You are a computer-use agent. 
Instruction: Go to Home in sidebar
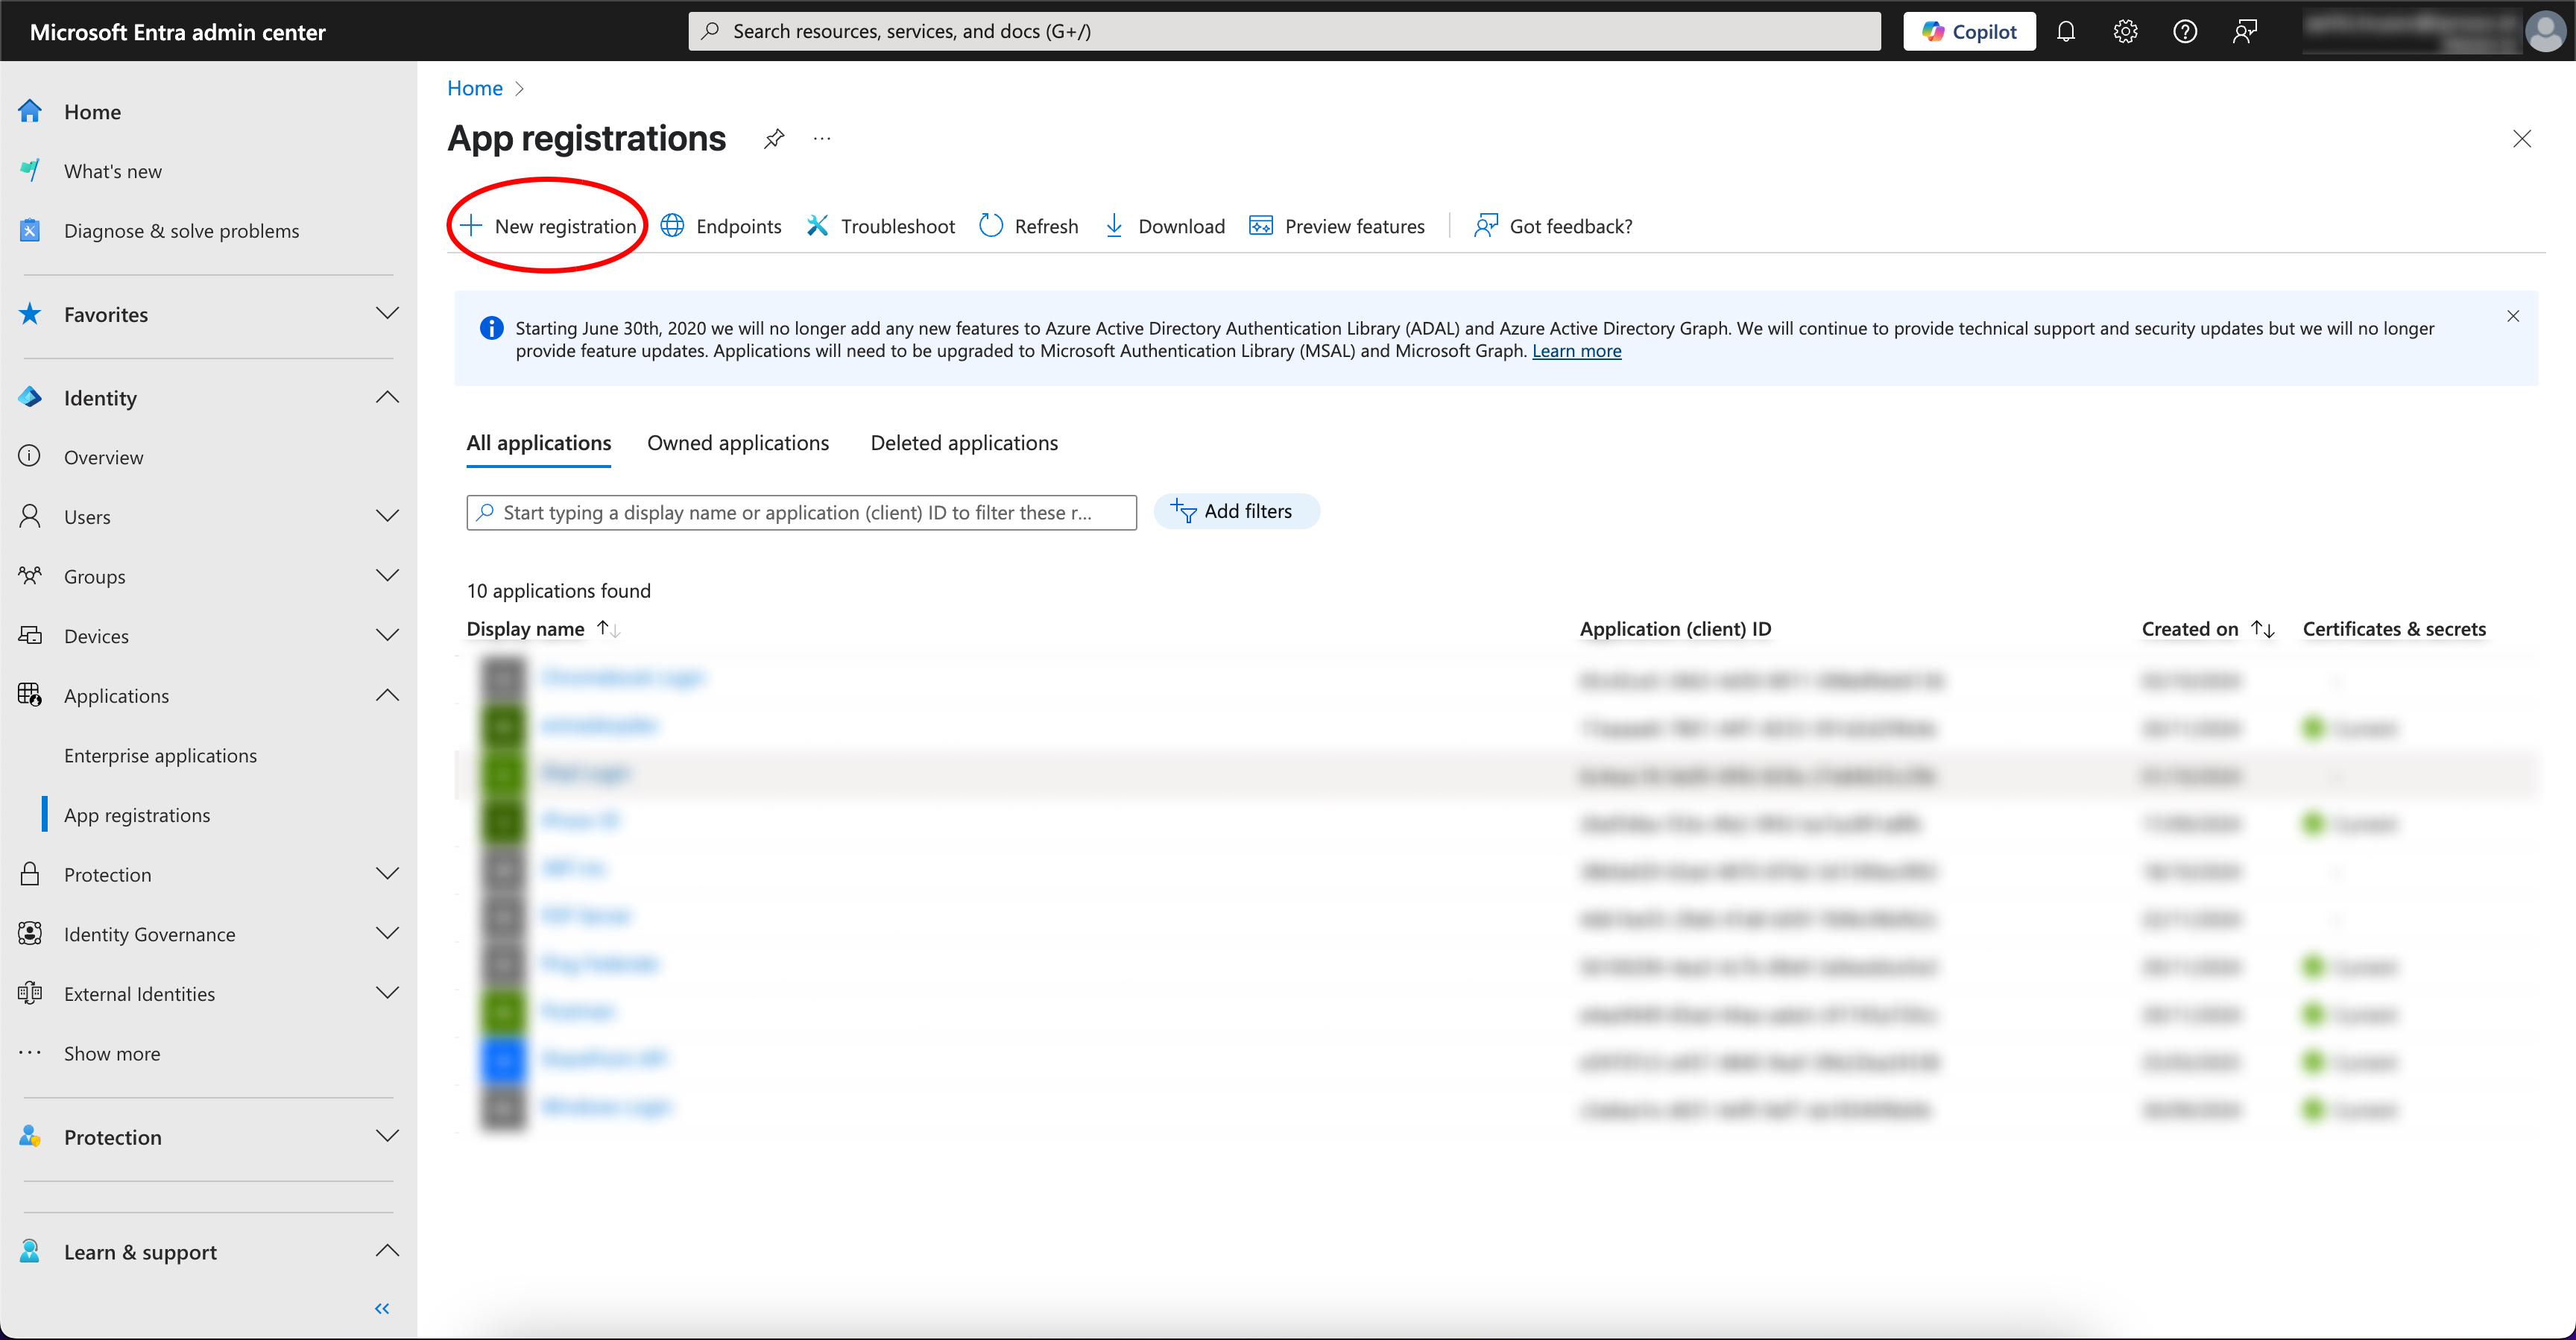click(x=92, y=112)
